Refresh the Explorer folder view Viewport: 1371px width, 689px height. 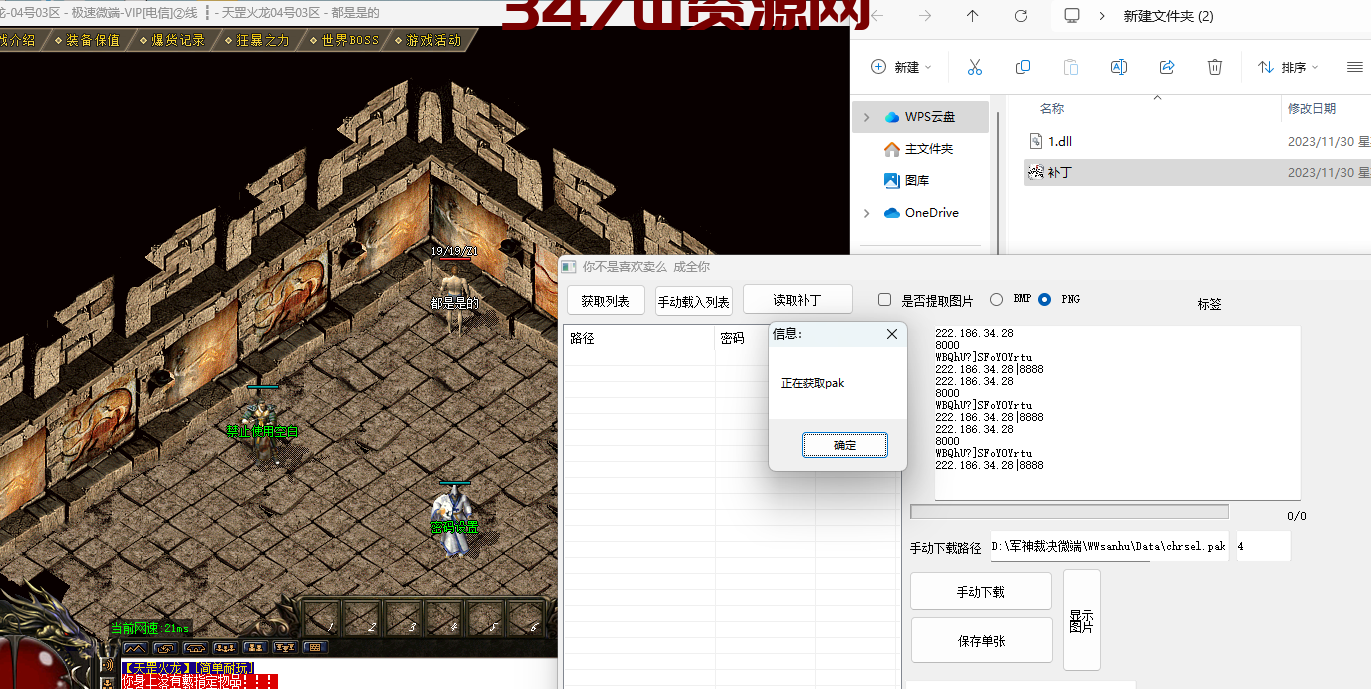coord(1021,16)
